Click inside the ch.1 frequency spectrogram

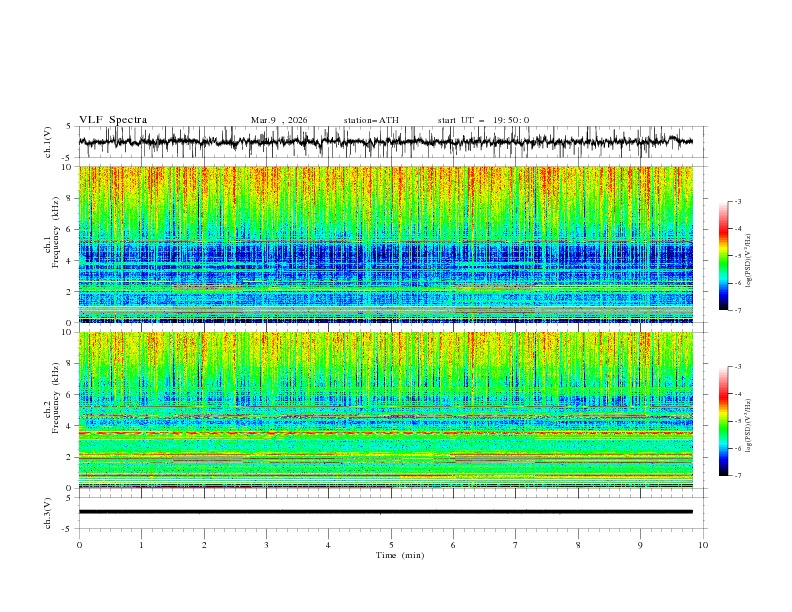[x=386, y=244]
